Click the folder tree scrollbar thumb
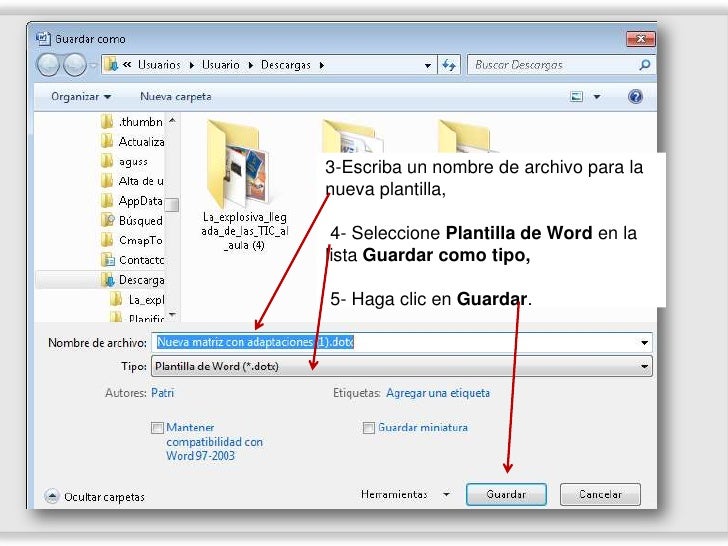Viewport: 728px width, 546px height. tap(172, 204)
